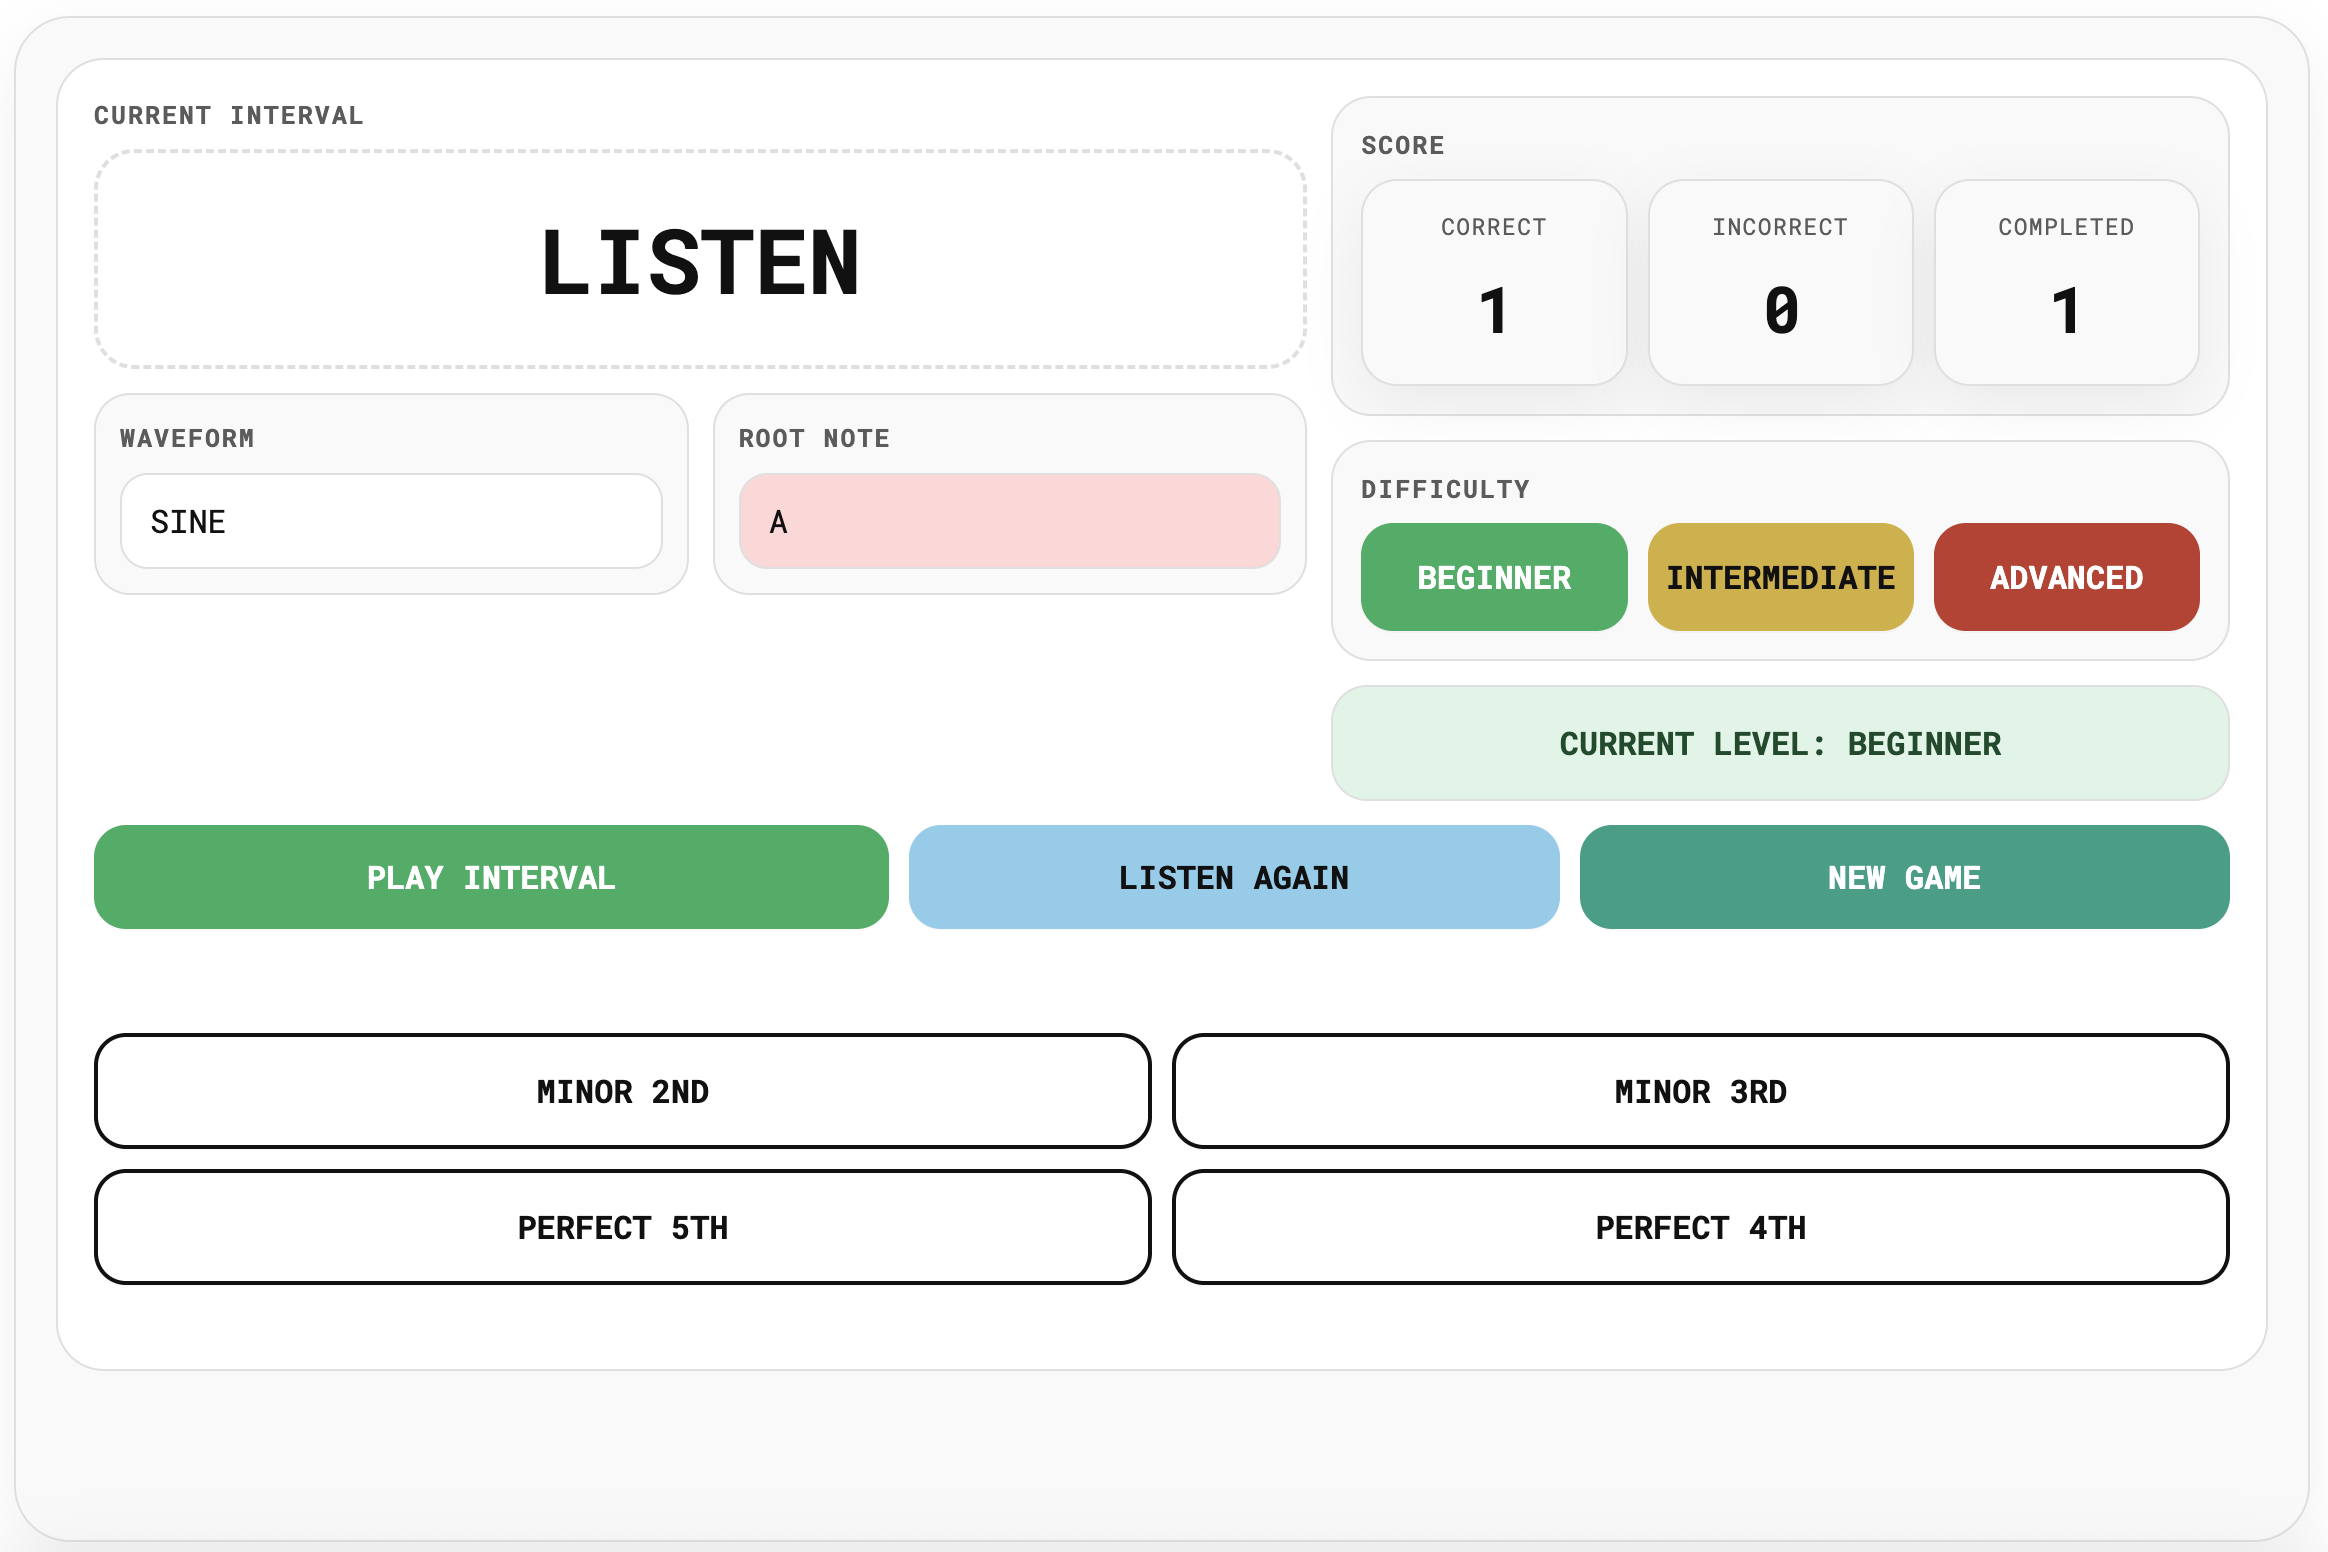Click the Current Level Beginner banner
Viewport: 2328px width, 1552px height.
[1780, 743]
